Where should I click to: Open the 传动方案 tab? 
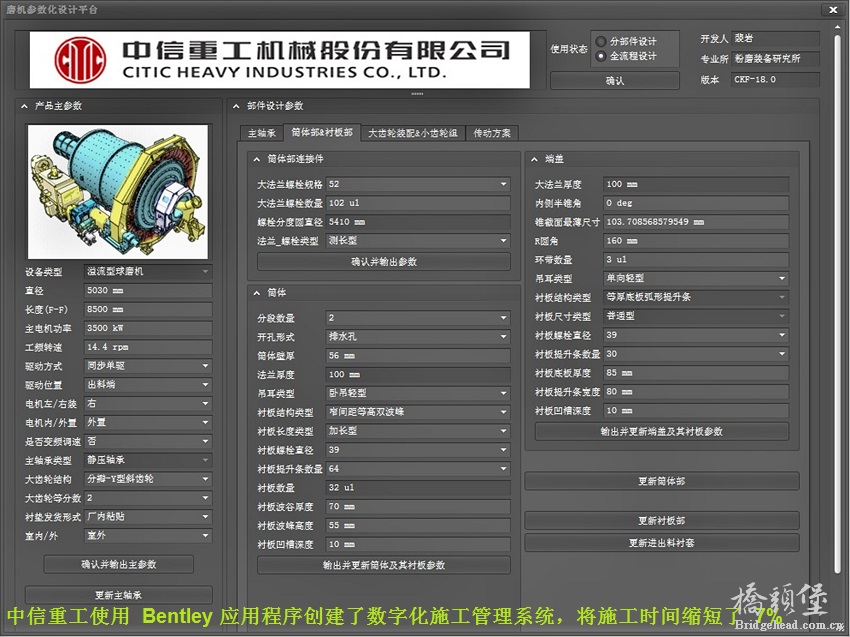[492, 133]
